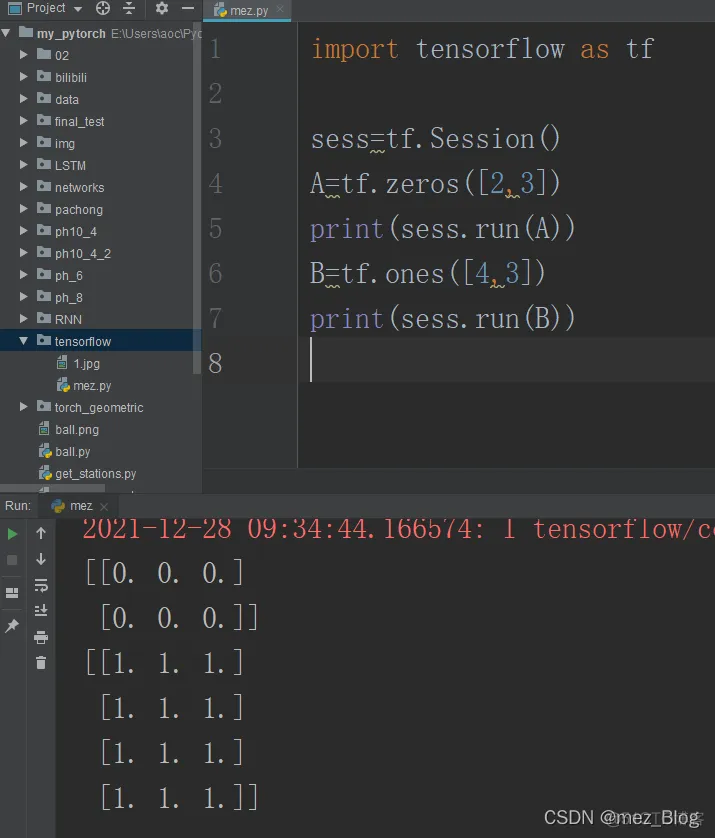The image size is (715, 838).
Task: Click the Scroll to End icon
Action: [41, 610]
